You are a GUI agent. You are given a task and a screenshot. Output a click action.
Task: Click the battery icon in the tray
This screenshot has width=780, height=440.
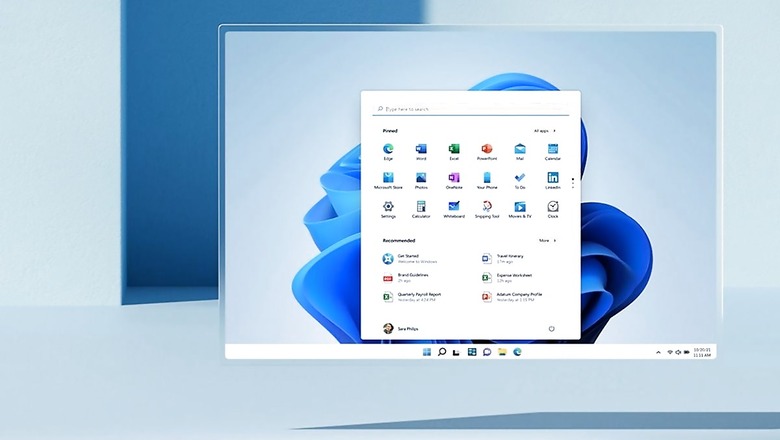pos(686,352)
